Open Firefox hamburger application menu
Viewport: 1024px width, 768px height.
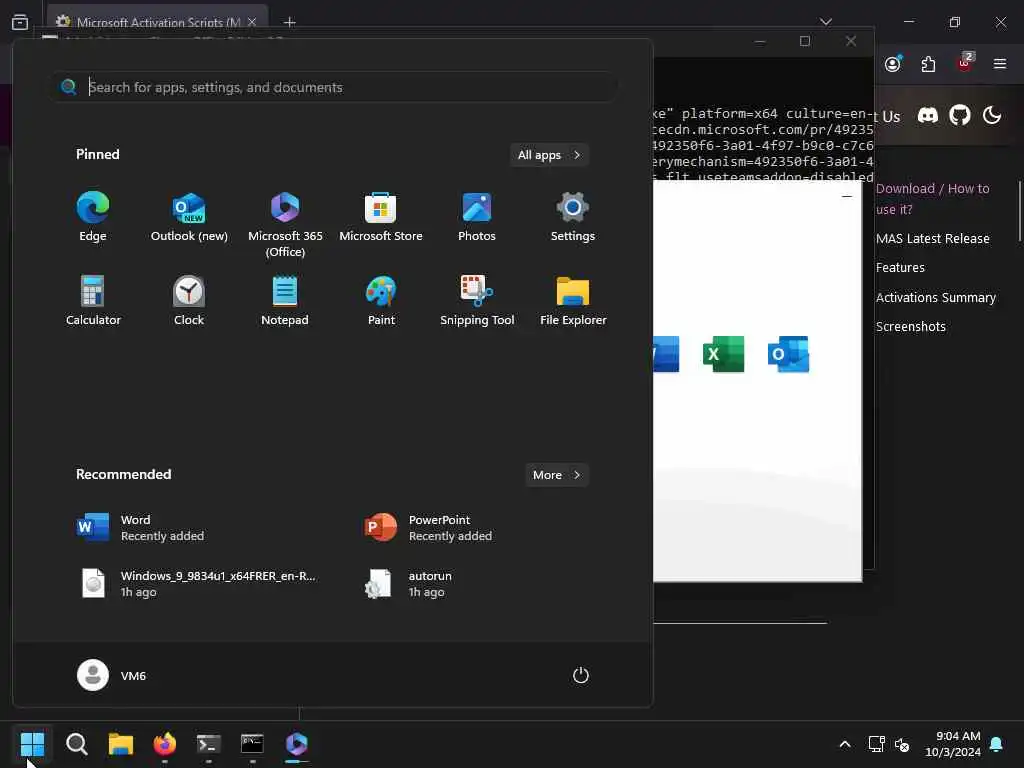[999, 63]
